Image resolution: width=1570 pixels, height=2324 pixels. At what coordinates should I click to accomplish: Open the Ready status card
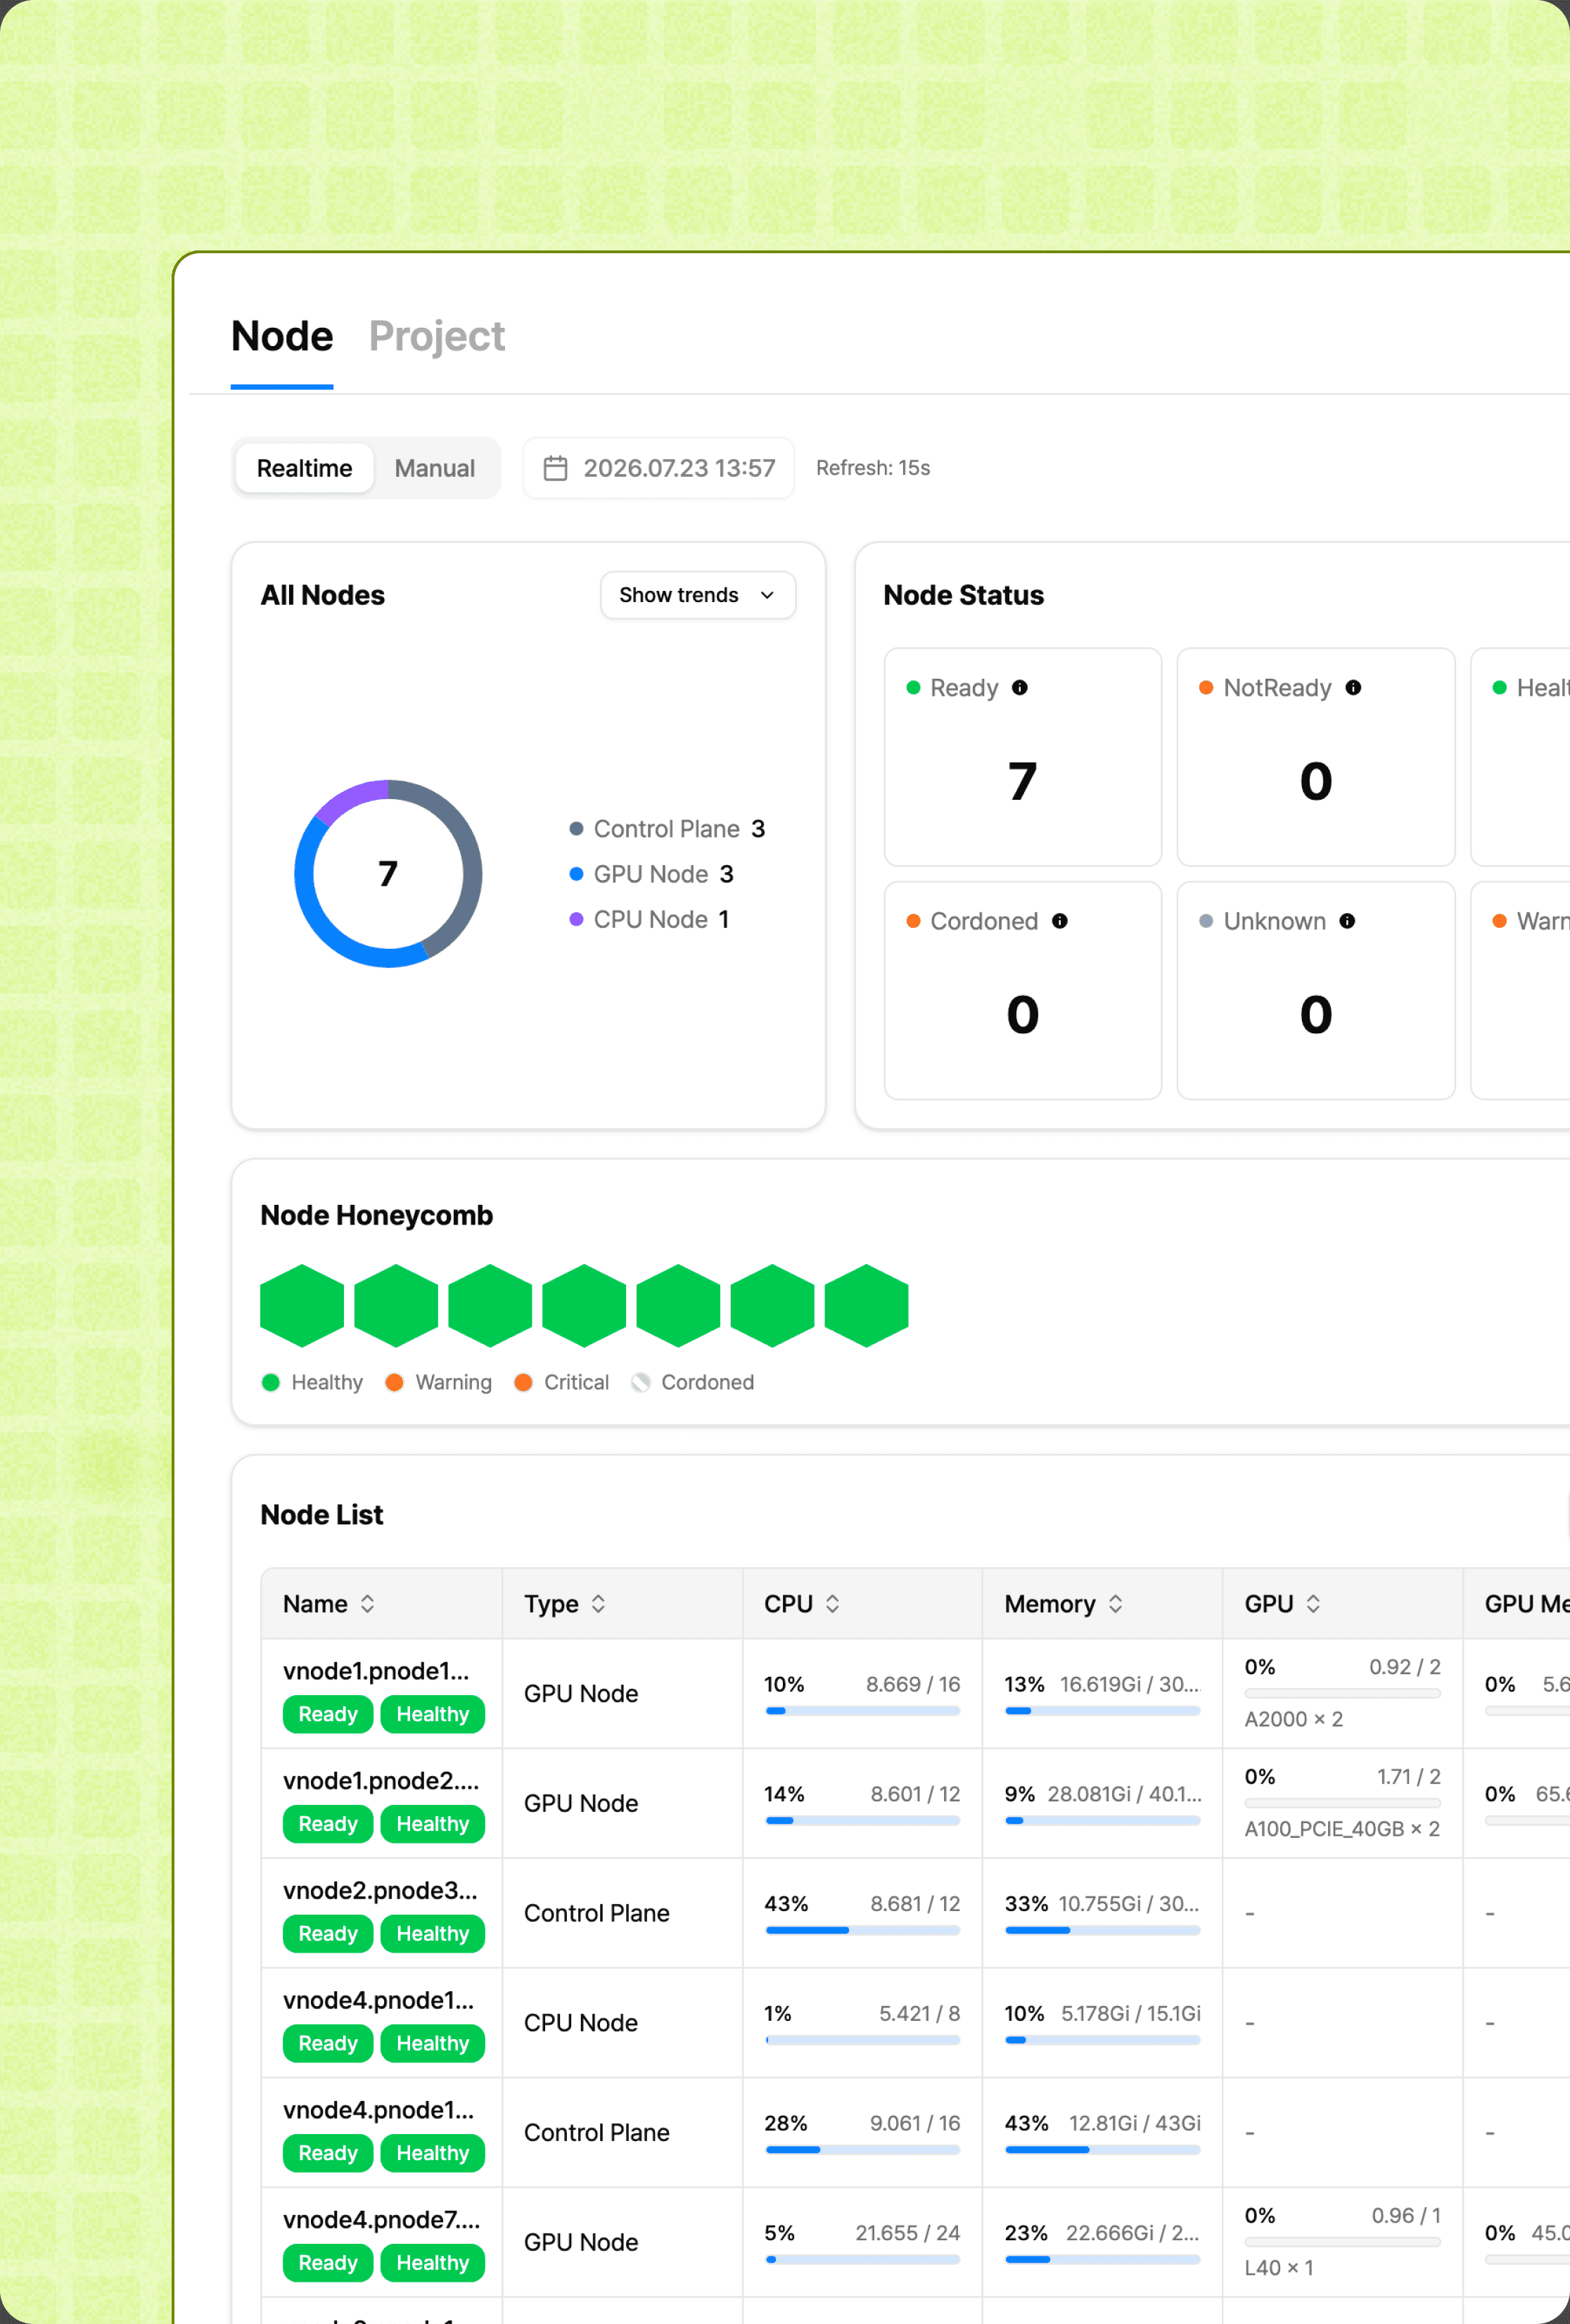pyautogui.click(x=1022, y=757)
